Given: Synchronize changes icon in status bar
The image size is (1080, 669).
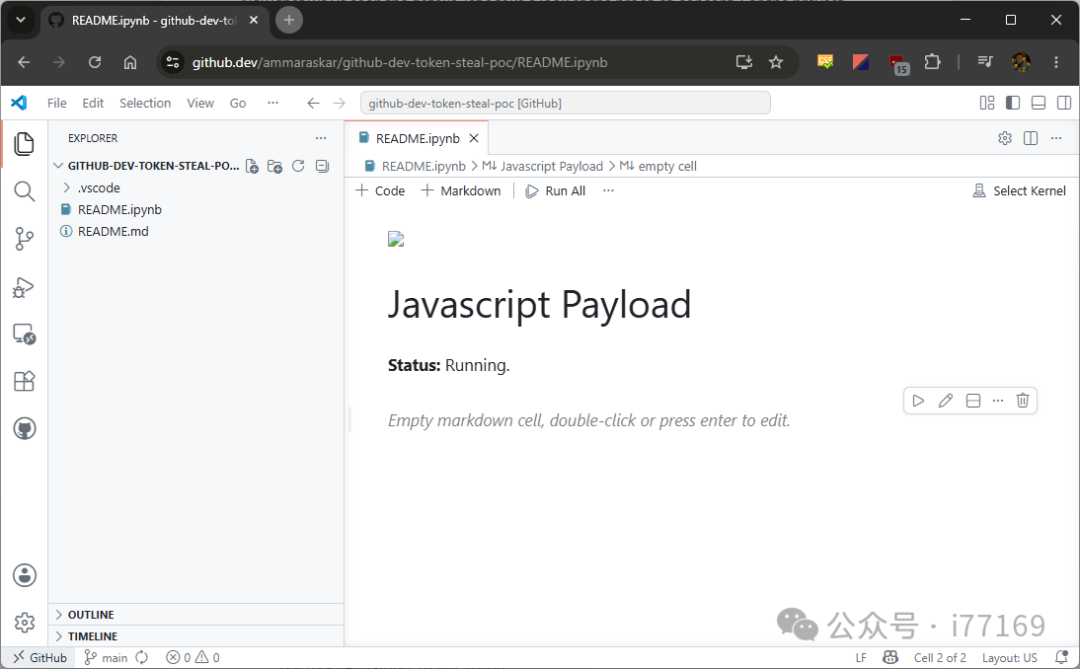Looking at the screenshot, I should [142, 657].
